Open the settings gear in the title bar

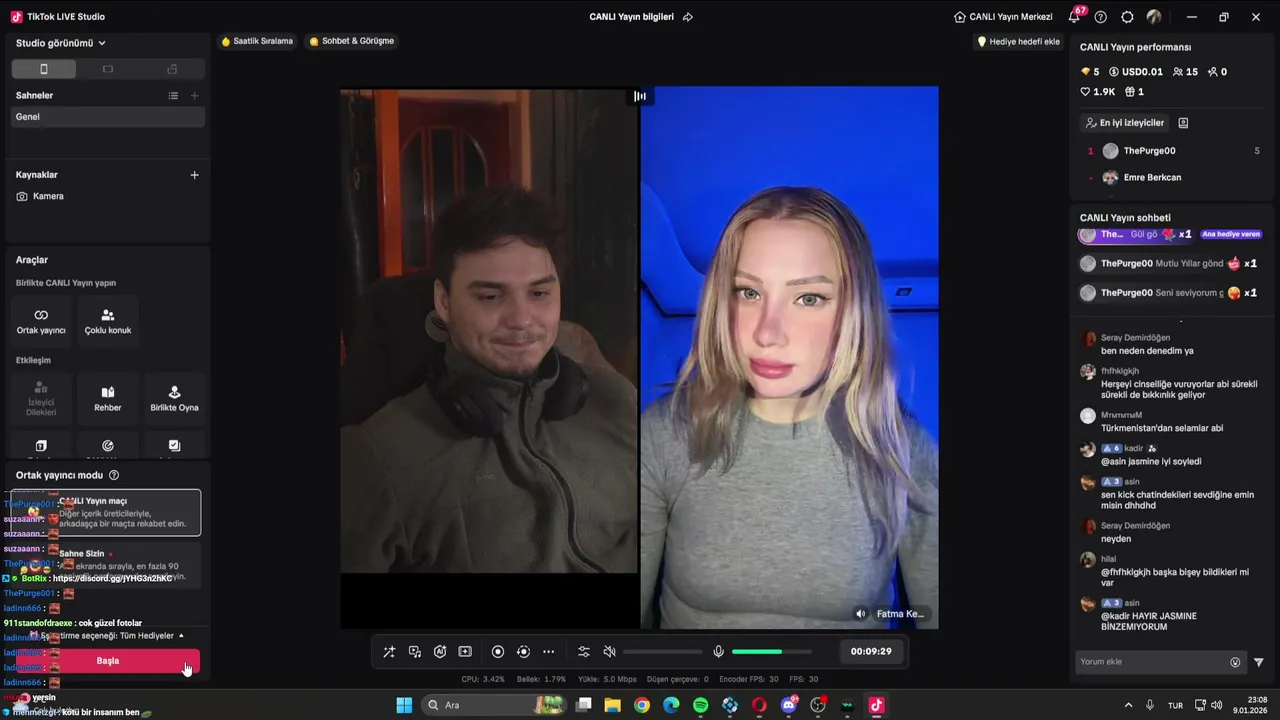(1128, 17)
